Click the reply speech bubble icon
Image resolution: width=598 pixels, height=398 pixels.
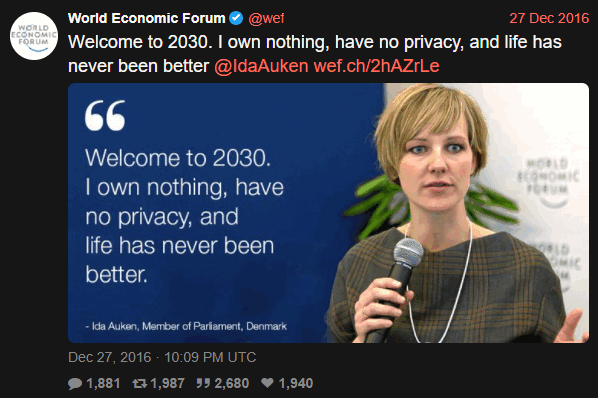pyautogui.click(x=75, y=383)
